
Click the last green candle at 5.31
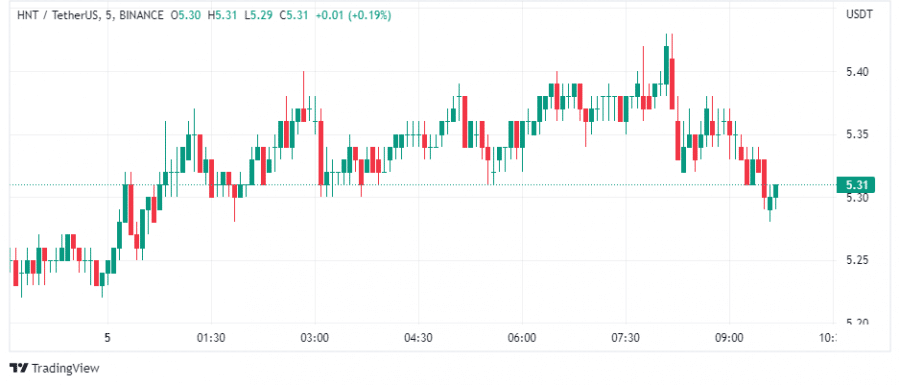click(775, 191)
